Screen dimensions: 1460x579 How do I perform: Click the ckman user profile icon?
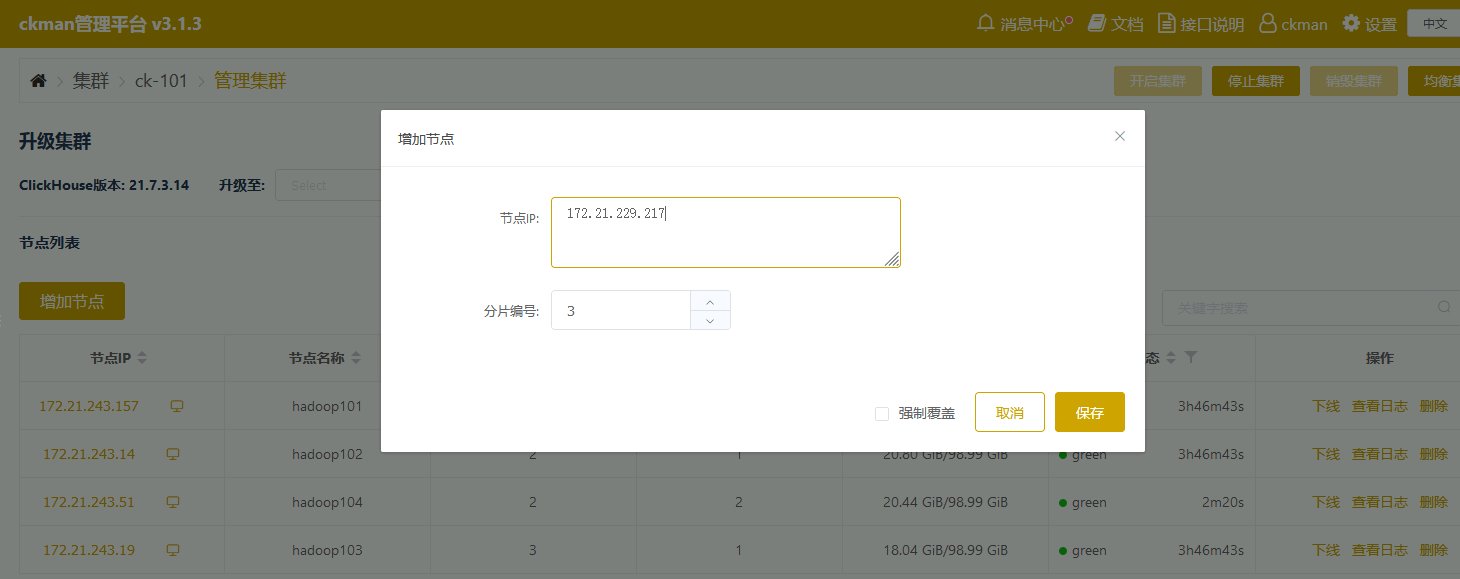[1268, 23]
